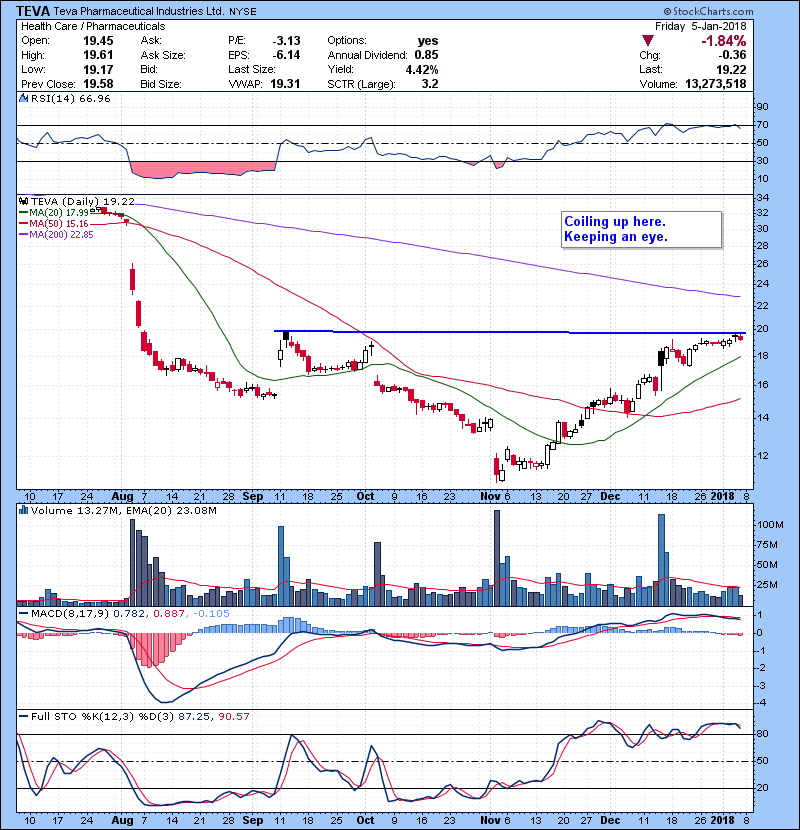Click the VWAP 19.31 value

pyautogui.click(x=285, y=84)
